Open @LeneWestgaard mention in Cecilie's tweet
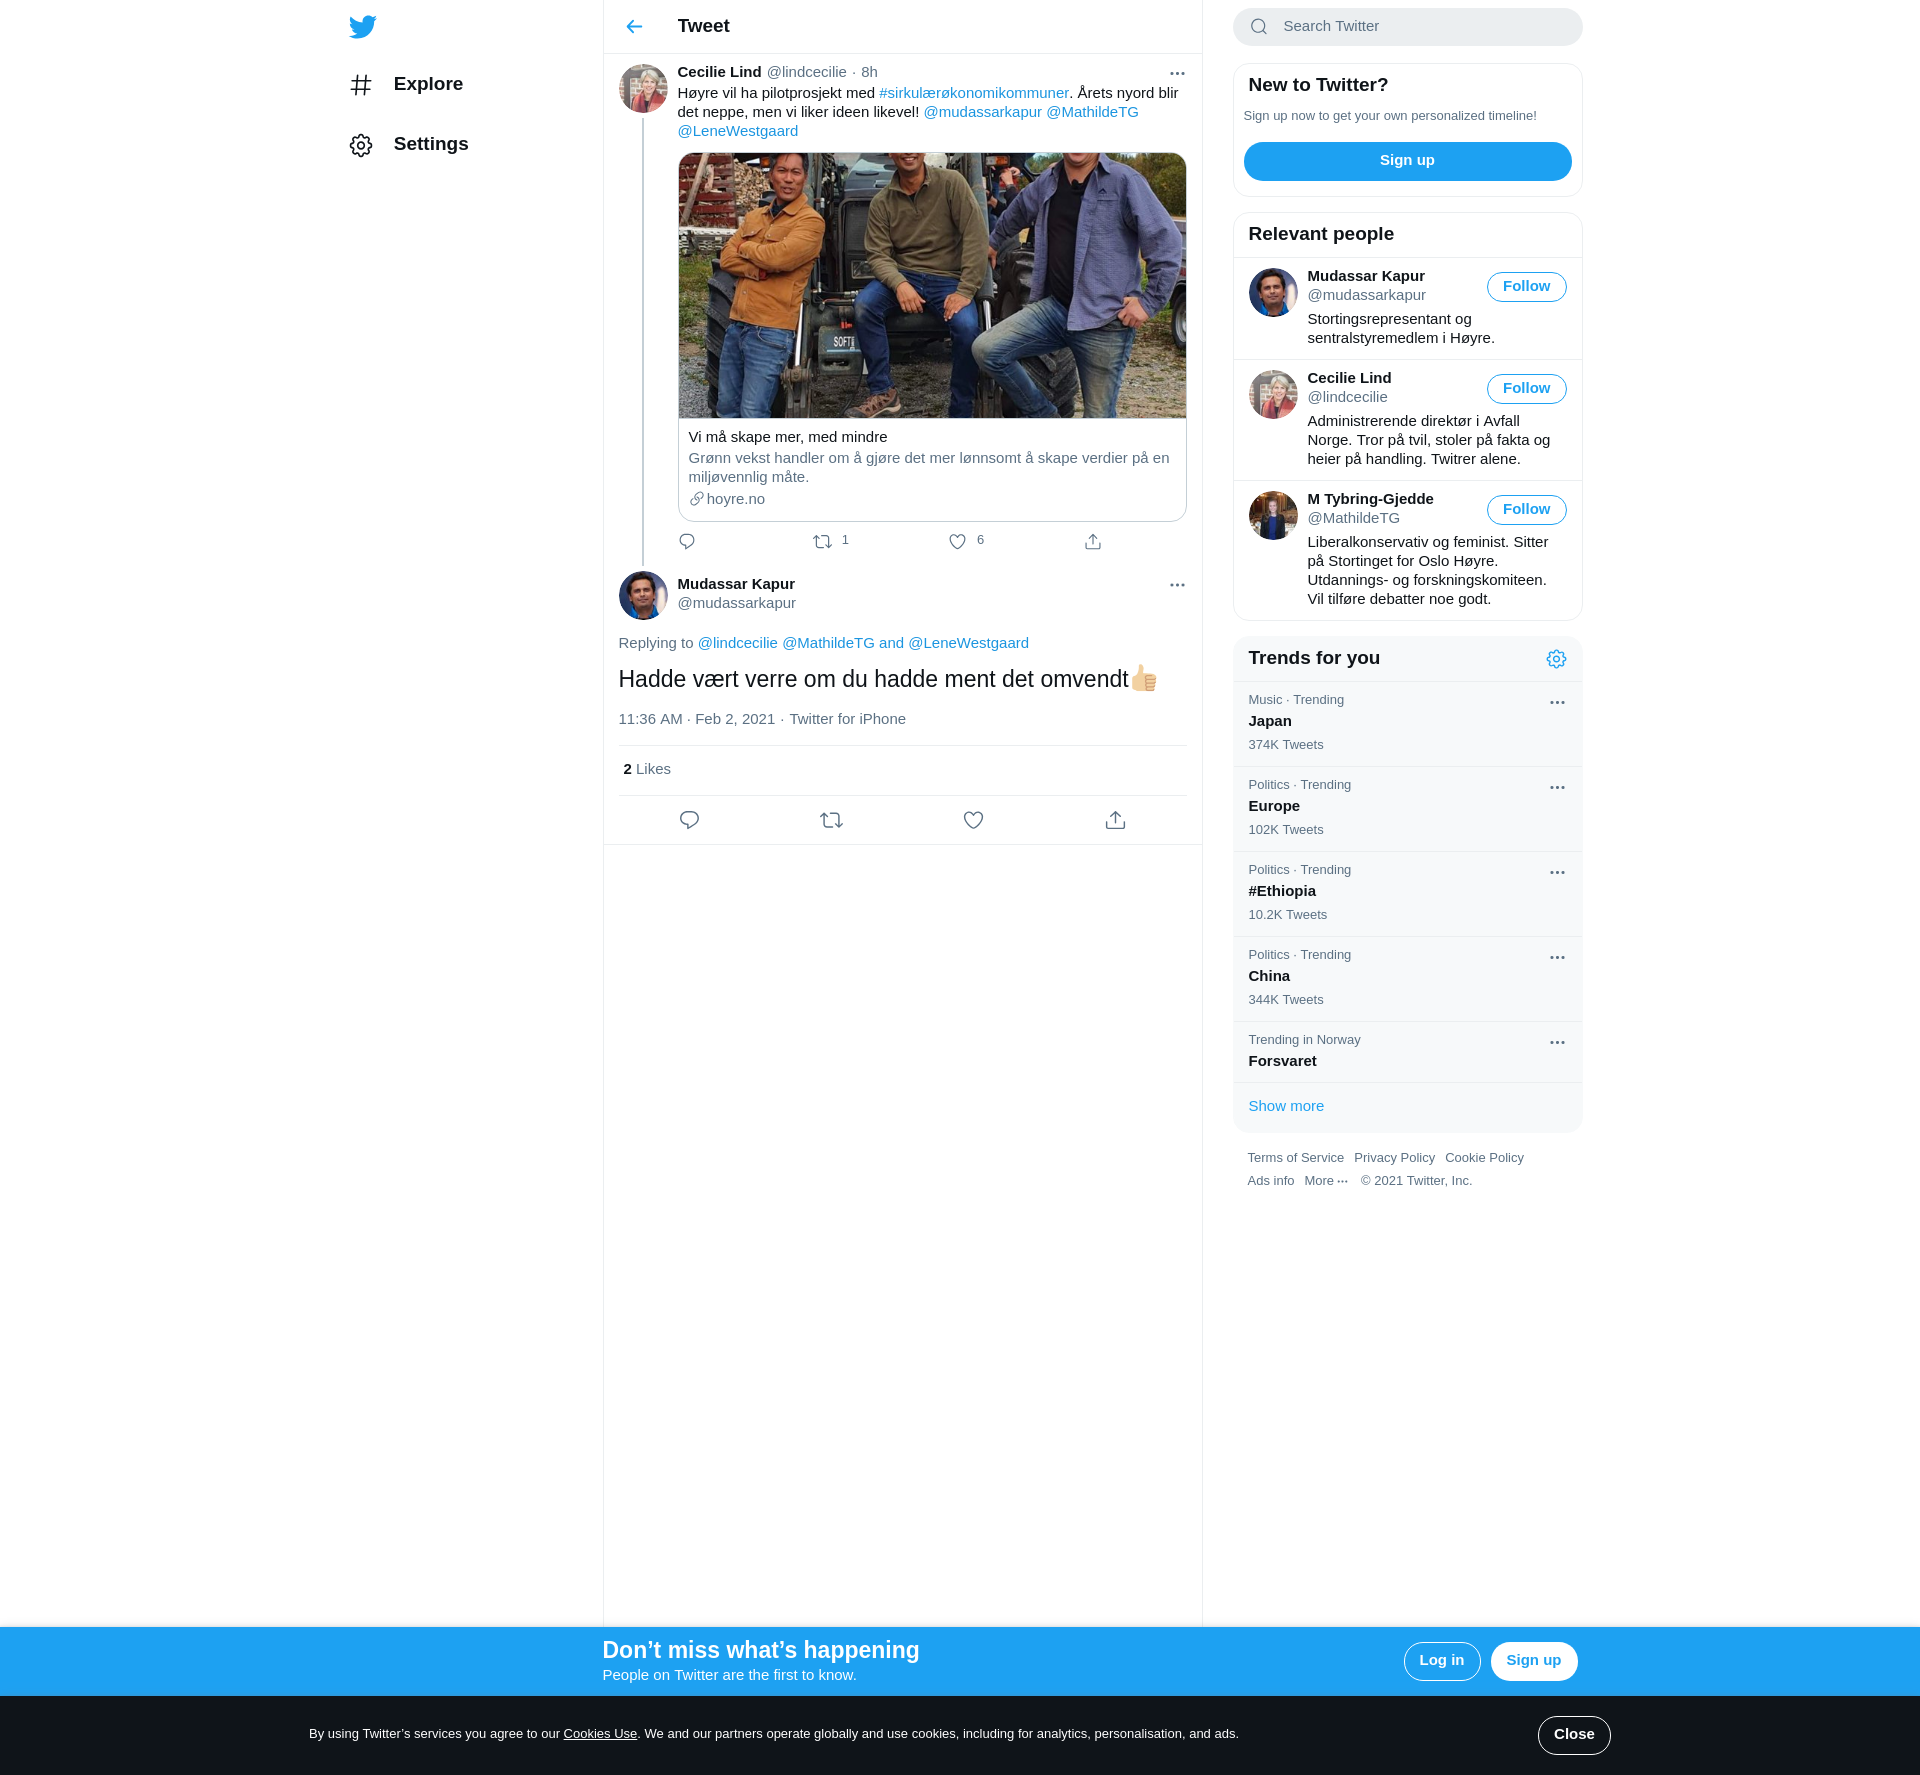This screenshot has height=1775, width=1920. click(738, 131)
